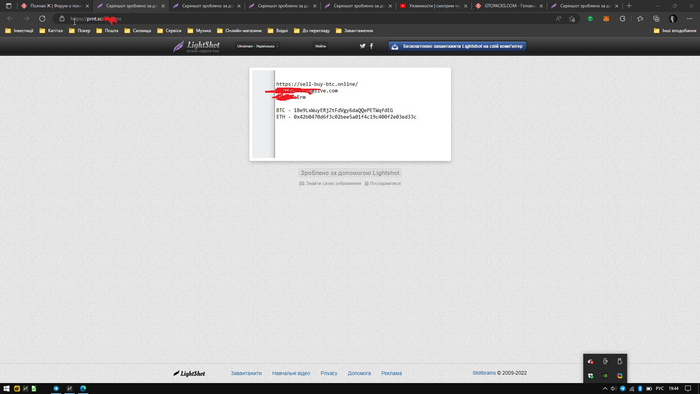The height and width of the screenshot is (394, 700).
Task: Click Зроблено за допомогою Lightshot button
Action: click(x=350, y=173)
